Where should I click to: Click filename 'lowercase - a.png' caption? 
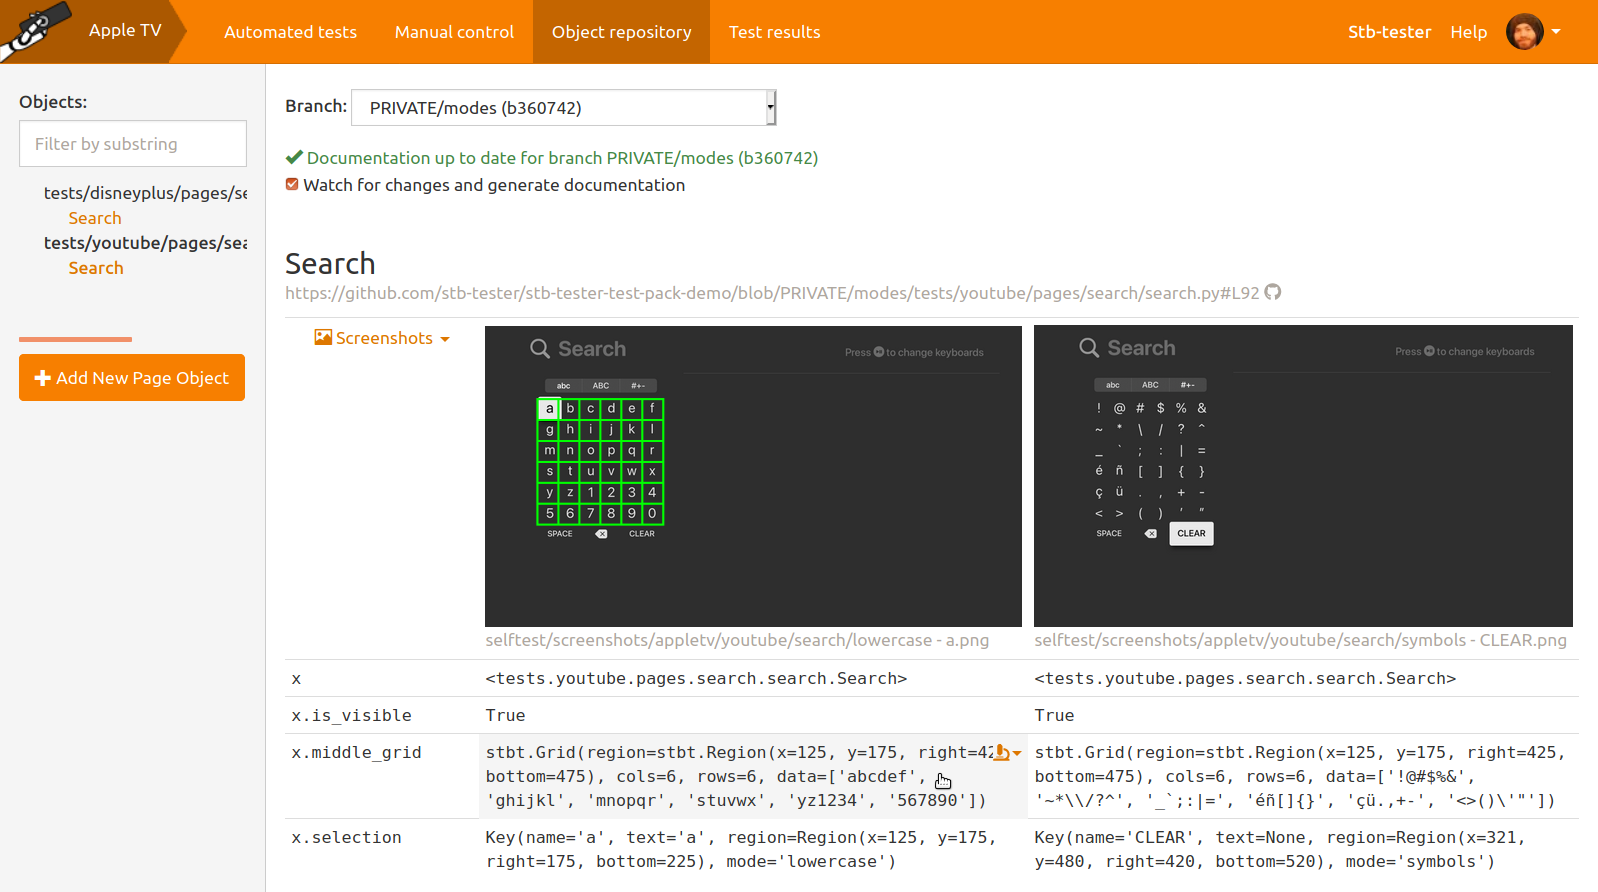(x=737, y=640)
